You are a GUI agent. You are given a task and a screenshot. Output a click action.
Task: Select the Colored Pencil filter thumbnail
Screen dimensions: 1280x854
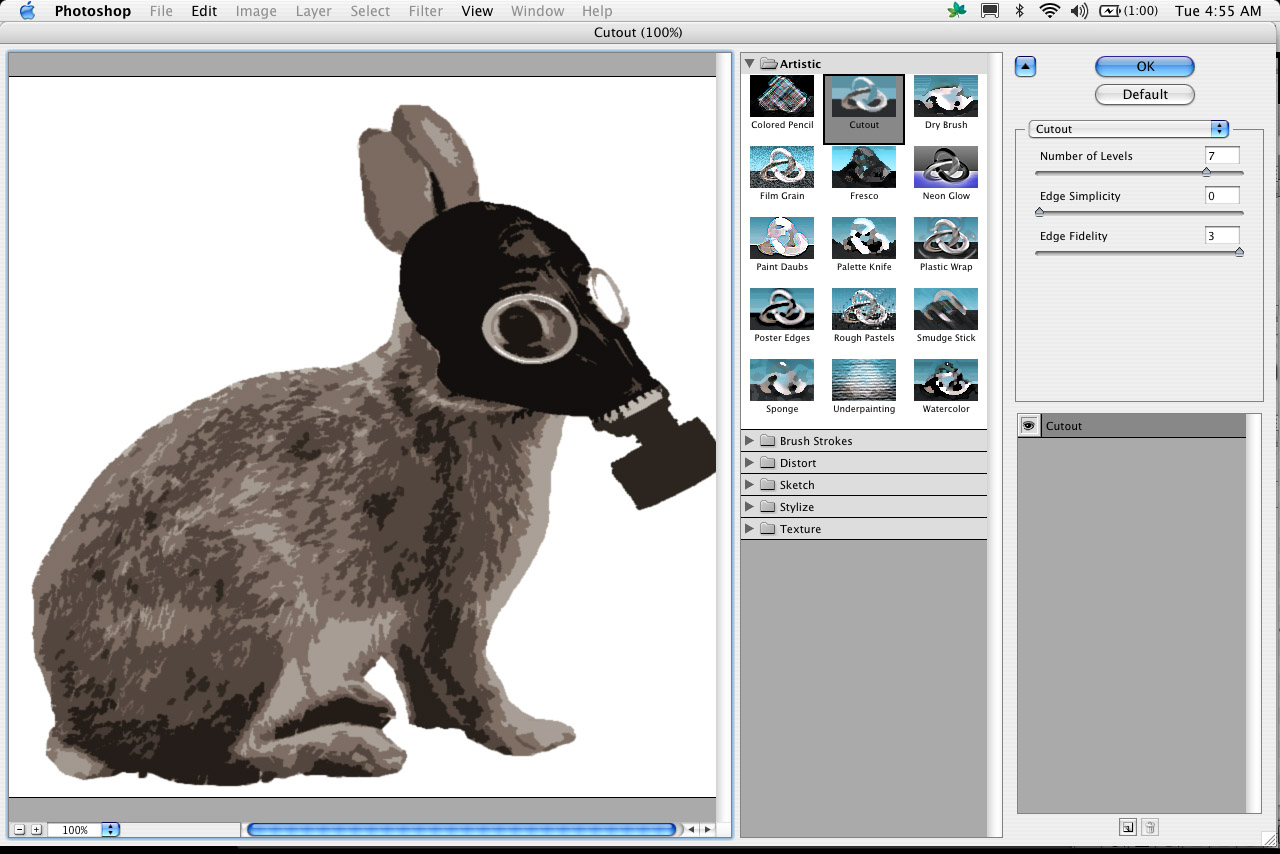tap(782, 96)
